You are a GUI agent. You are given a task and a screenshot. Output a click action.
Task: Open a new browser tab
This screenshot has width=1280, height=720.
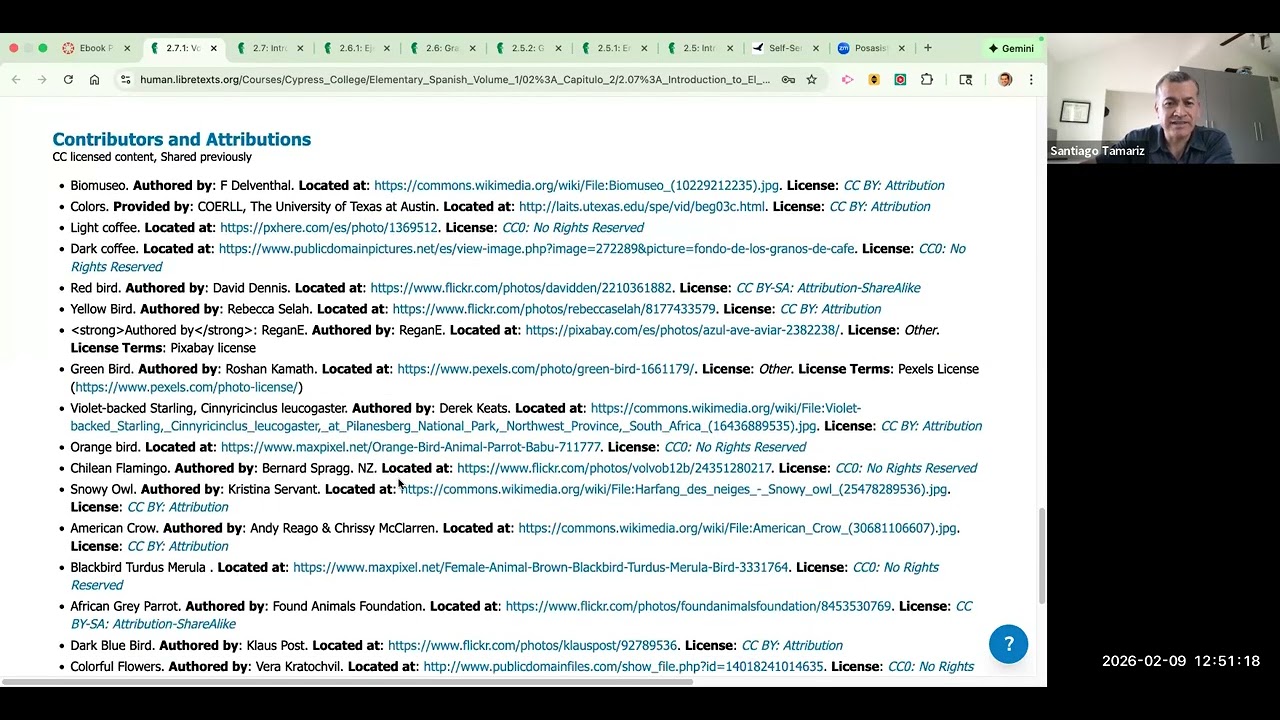(928, 48)
